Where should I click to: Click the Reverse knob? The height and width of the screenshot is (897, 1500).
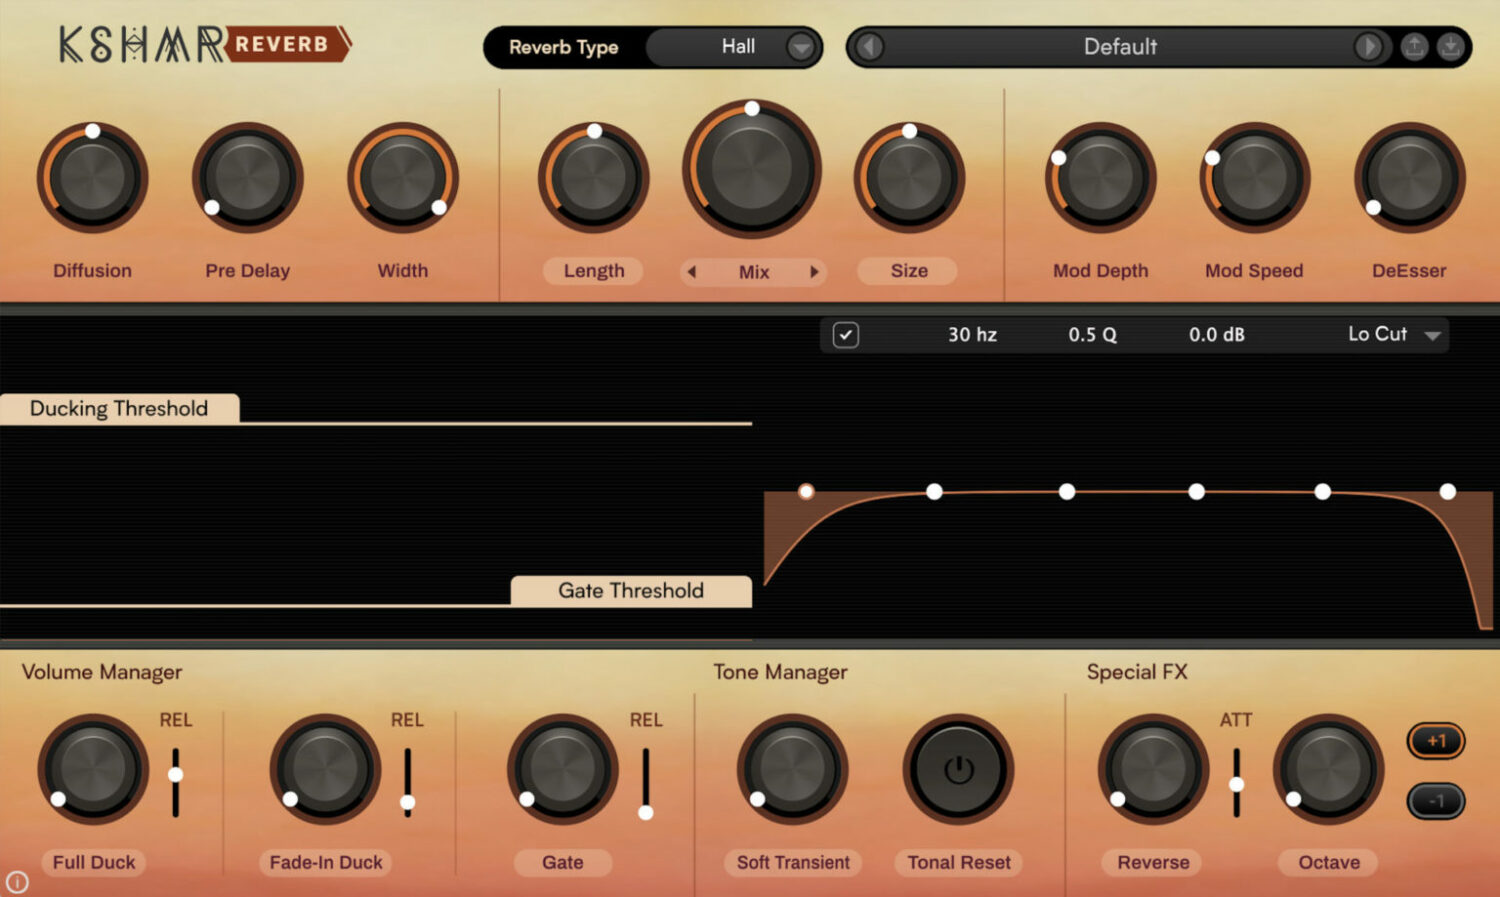pyautogui.click(x=1153, y=769)
